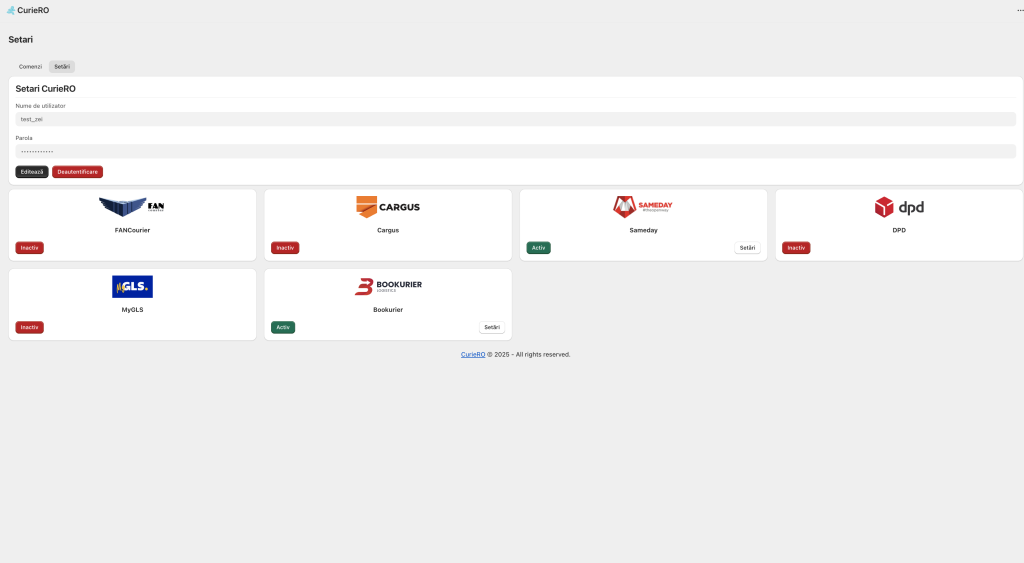The width and height of the screenshot is (1024, 563).
Task: Click the CurieRO app name in header
Action: point(33,10)
